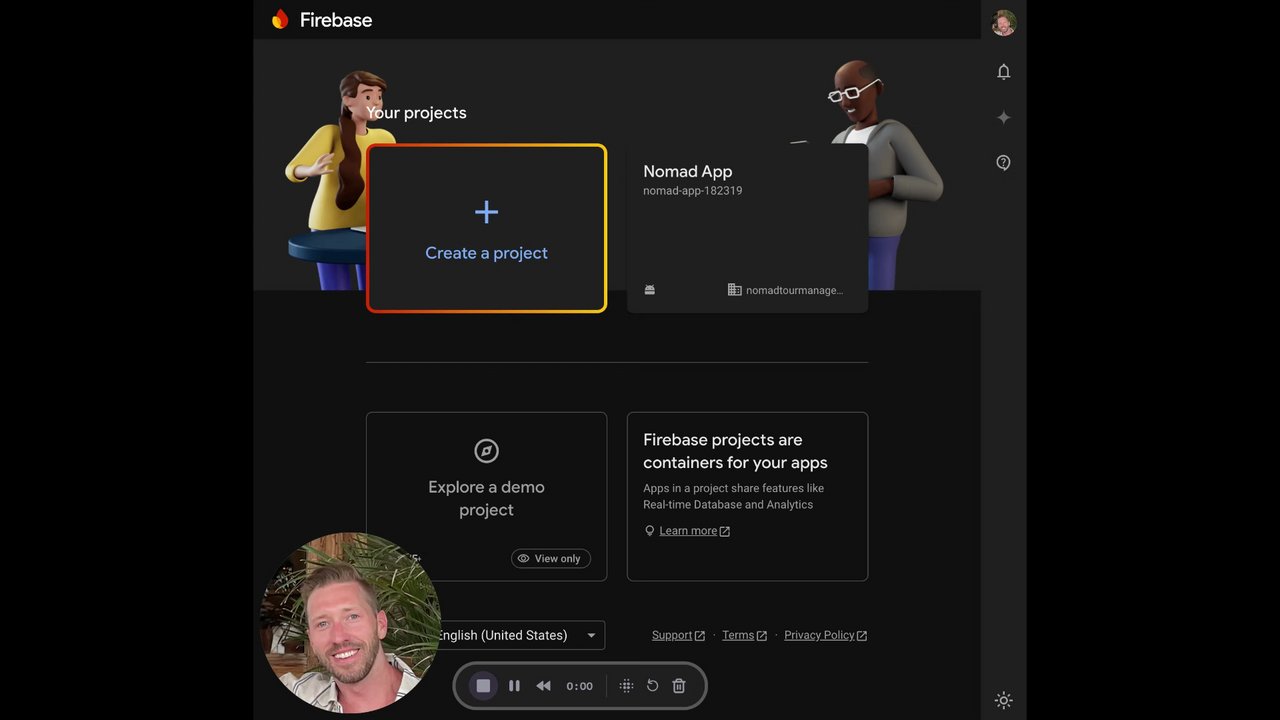Stop the screen recording
Image resolution: width=1280 pixels, height=720 pixels.
point(483,686)
